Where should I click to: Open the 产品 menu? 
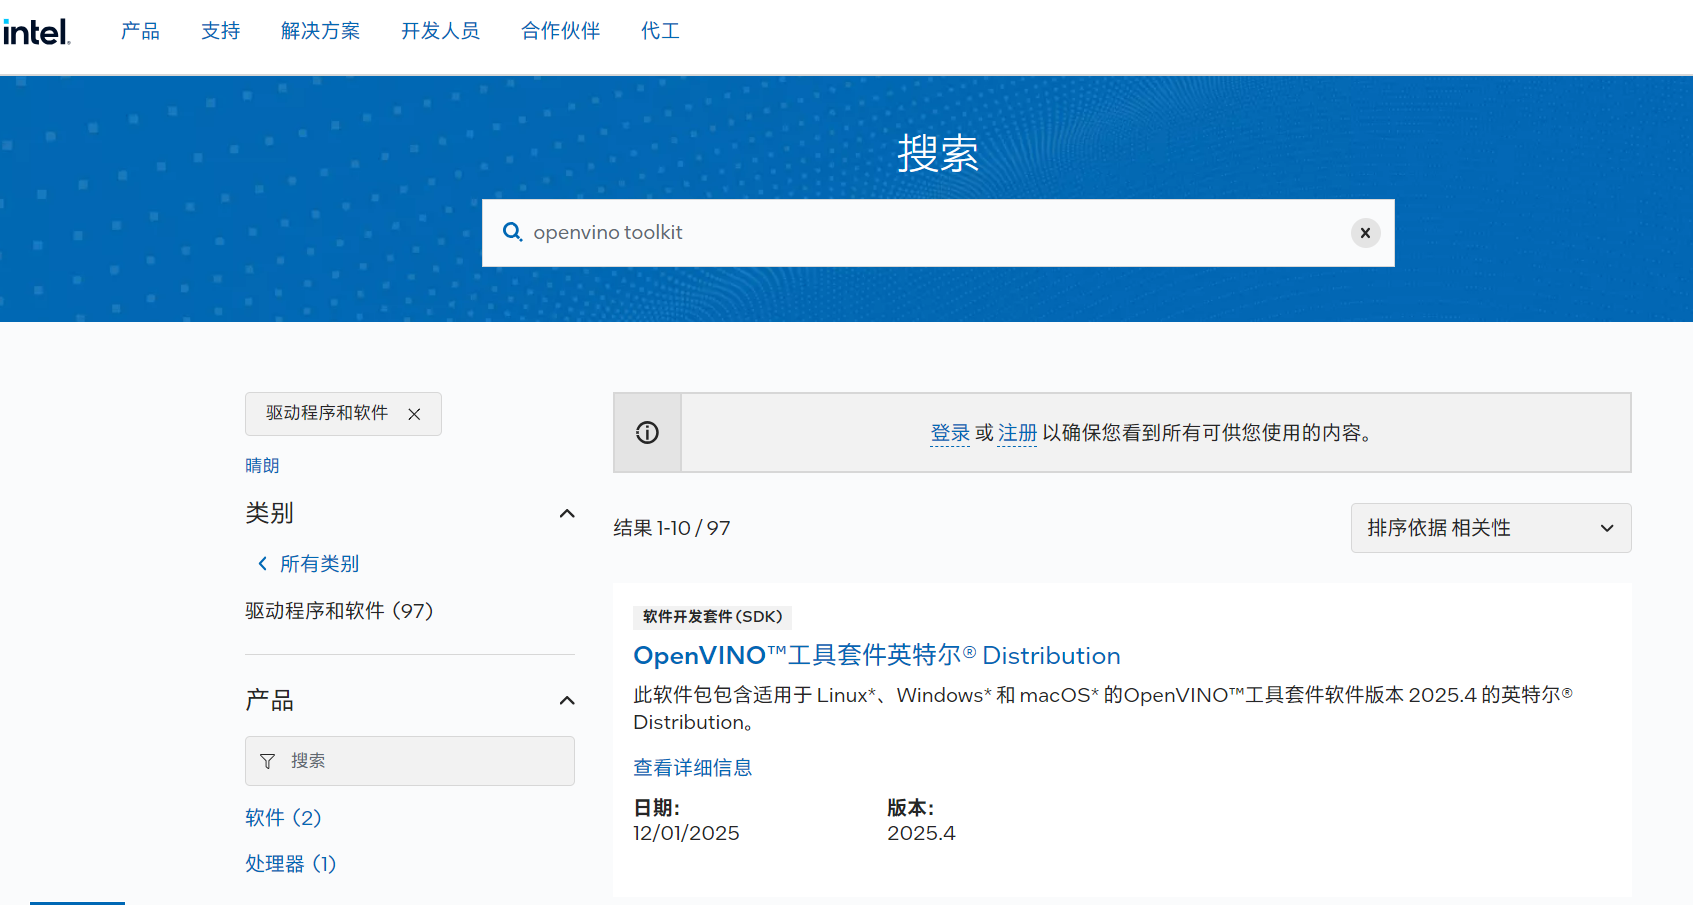click(x=140, y=31)
